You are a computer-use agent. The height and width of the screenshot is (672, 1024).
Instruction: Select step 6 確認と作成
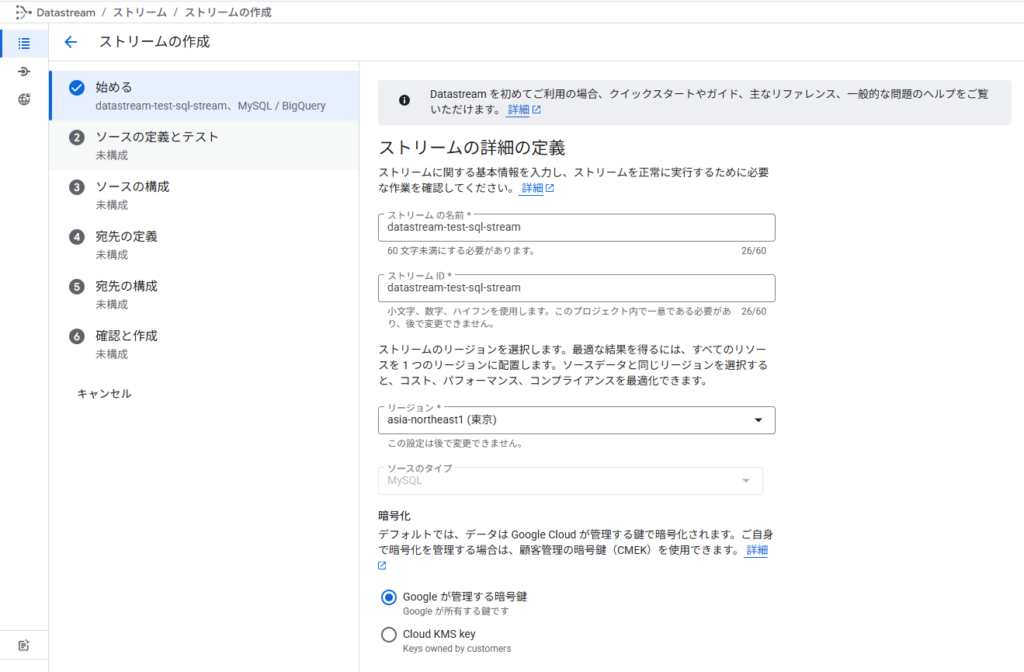[x=126, y=336]
